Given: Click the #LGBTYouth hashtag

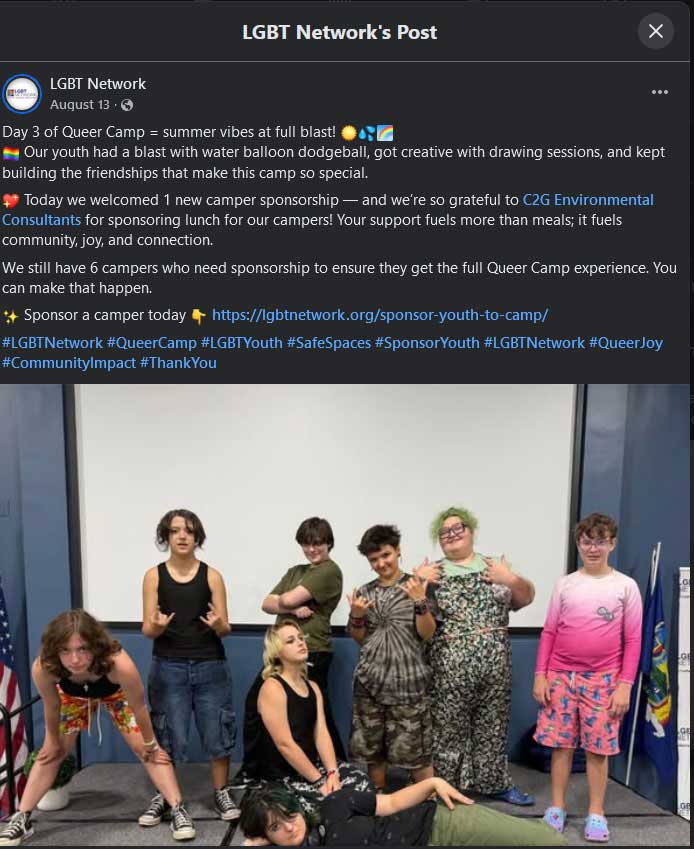Looking at the screenshot, I should [241, 343].
